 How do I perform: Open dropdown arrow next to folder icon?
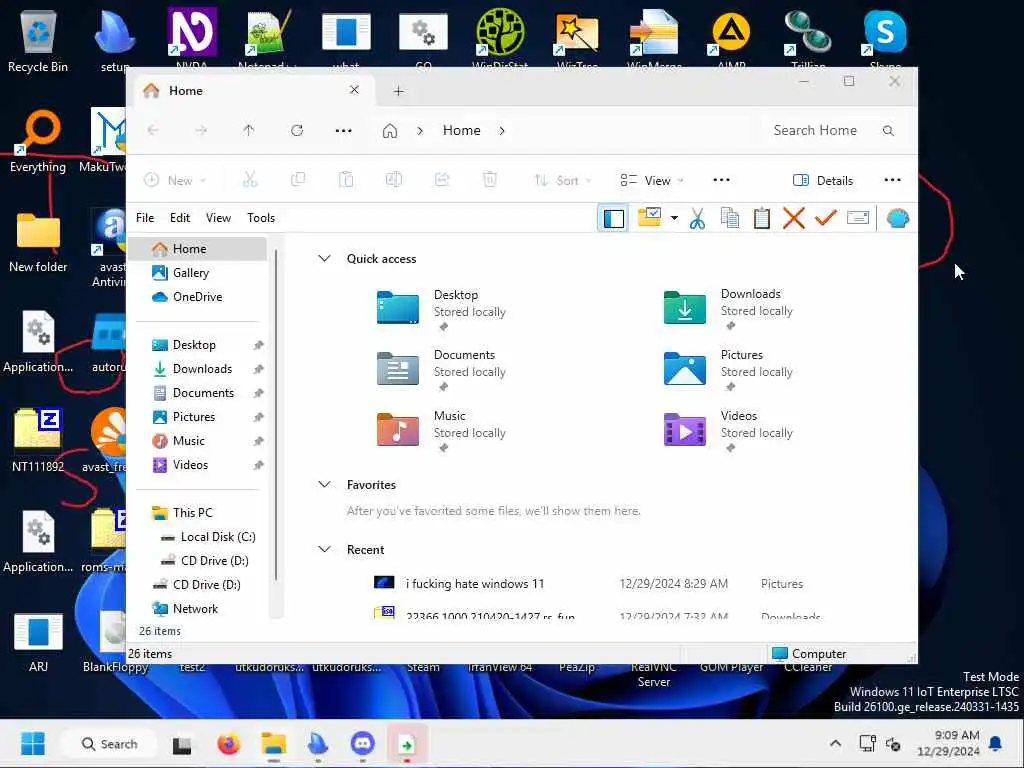coord(674,218)
